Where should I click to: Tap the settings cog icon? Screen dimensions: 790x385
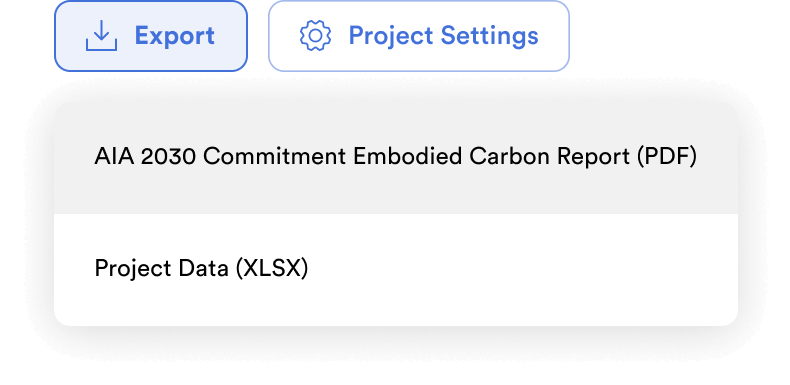pos(315,36)
